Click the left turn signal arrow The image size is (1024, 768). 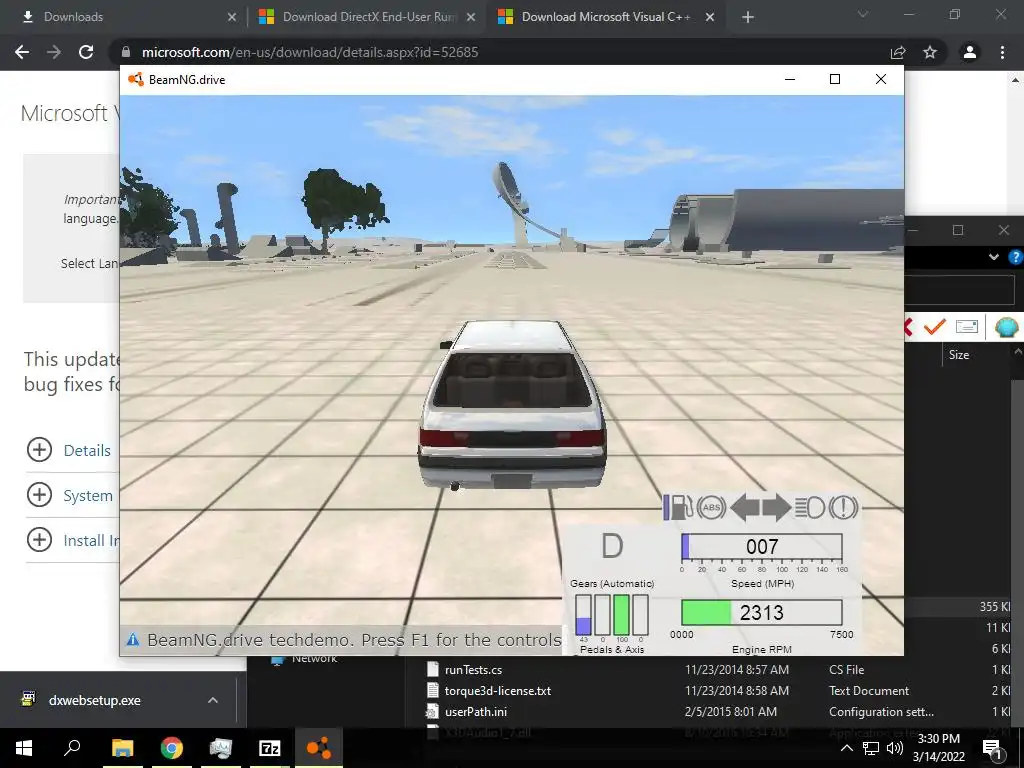coord(744,507)
